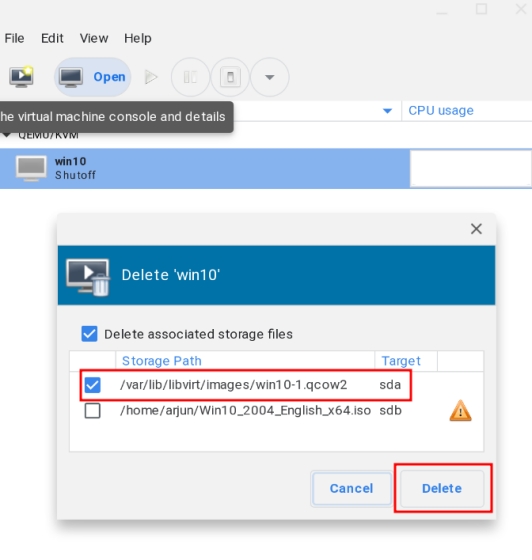The height and width of the screenshot is (560, 532).
Task: Collapse the QEMU/KVM connection tree
Action: pos(6,135)
